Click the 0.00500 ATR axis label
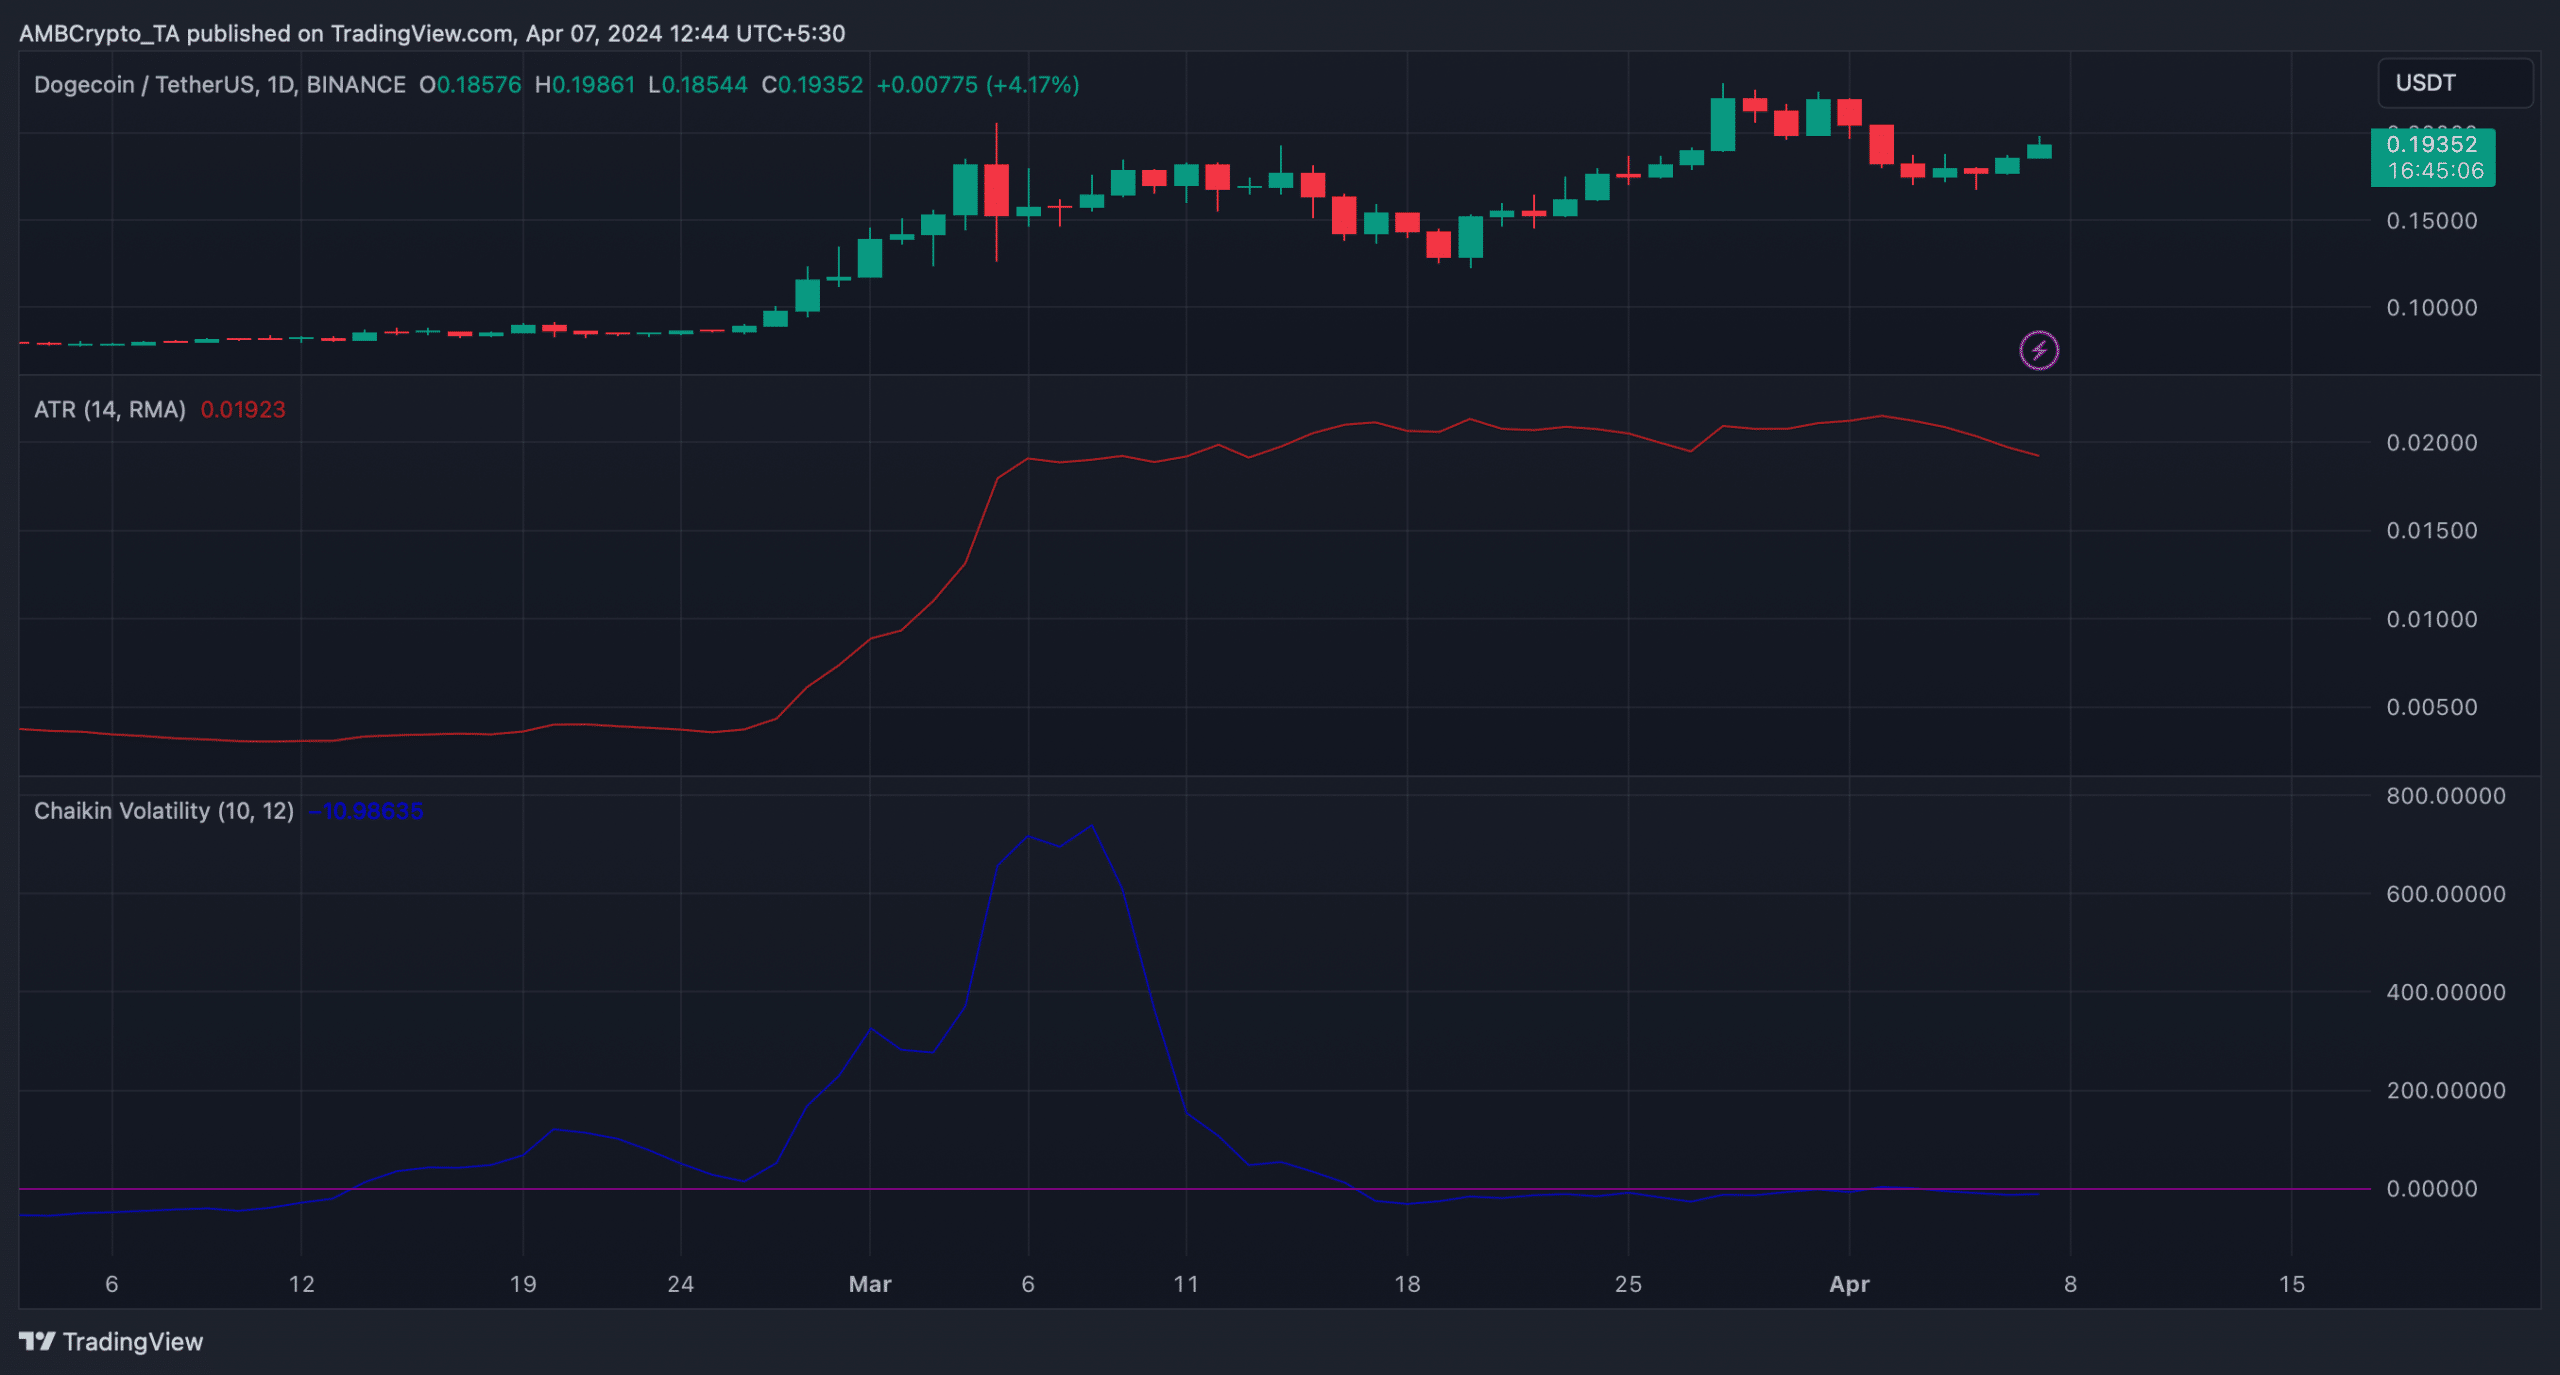2560x1375 pixels. 2432,708
